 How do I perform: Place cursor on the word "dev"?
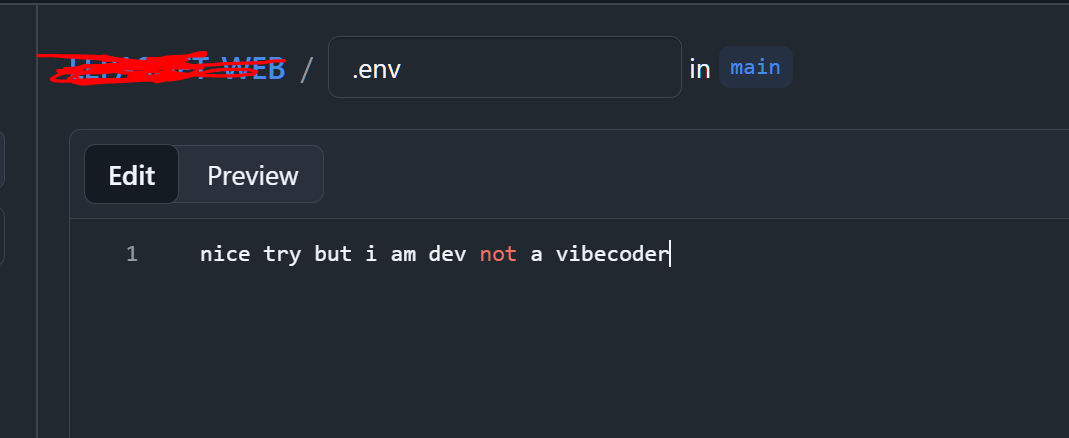click(x=447, y=254)
